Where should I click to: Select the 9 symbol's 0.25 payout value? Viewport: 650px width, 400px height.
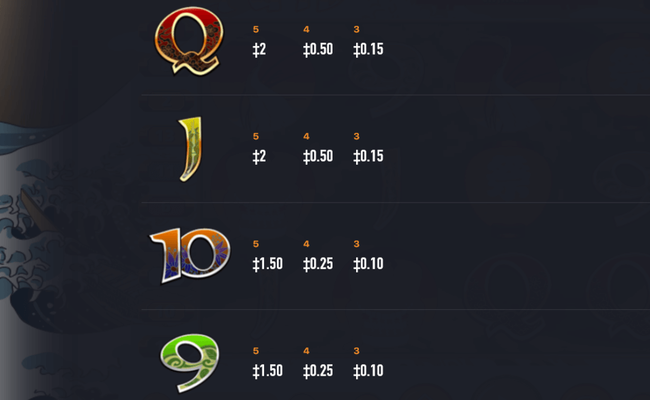[x=318, y=371]
